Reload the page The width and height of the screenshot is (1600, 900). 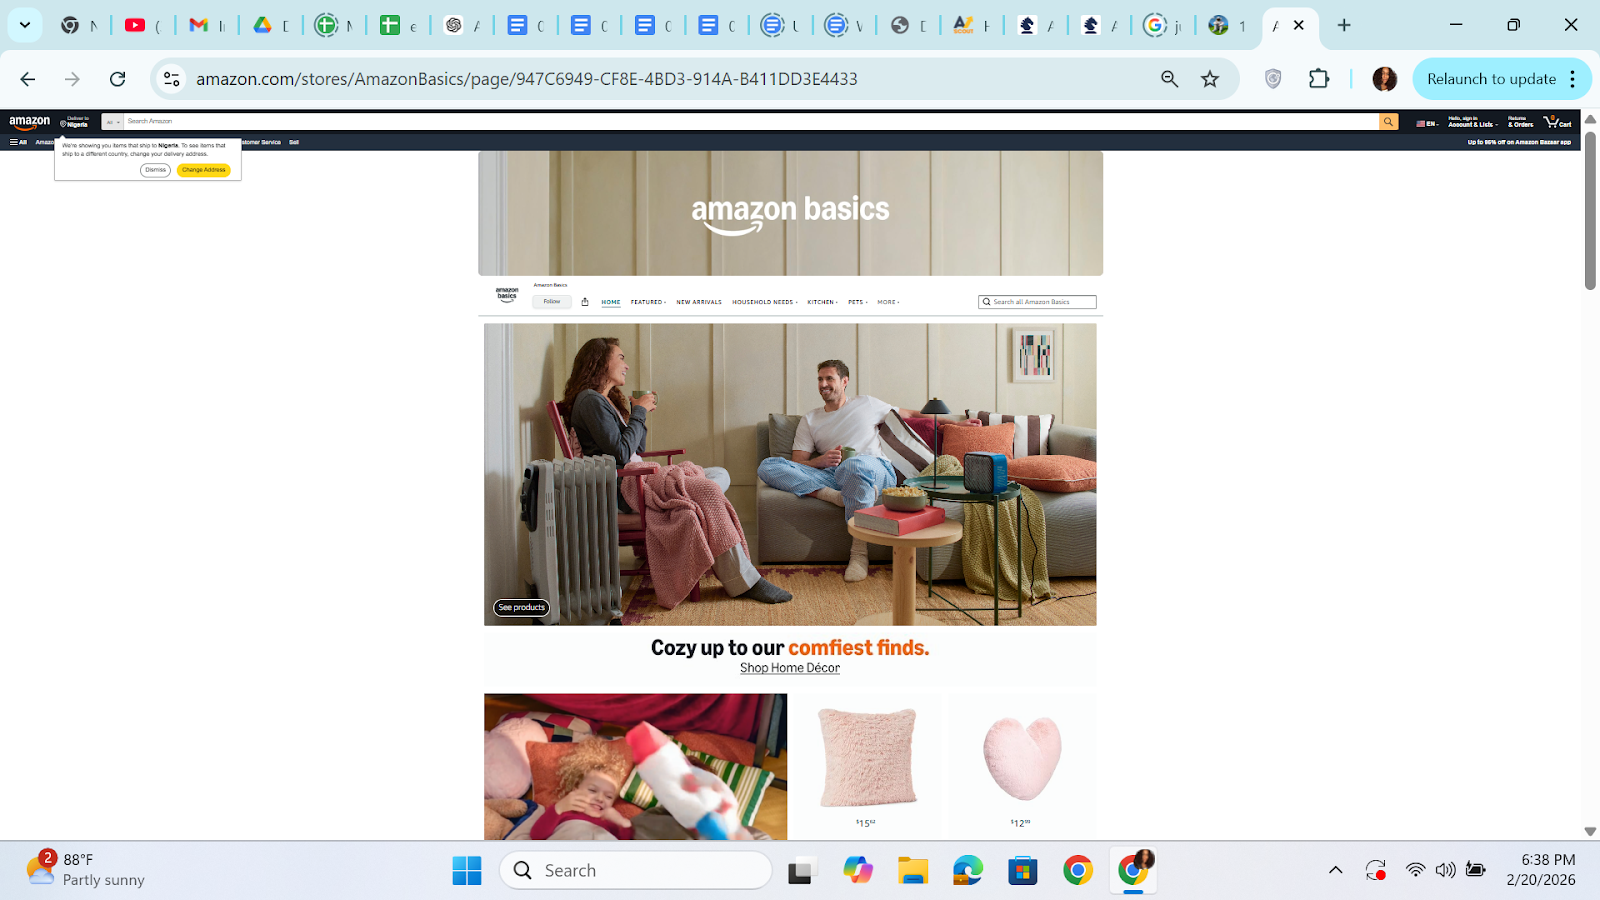[117, 79]
